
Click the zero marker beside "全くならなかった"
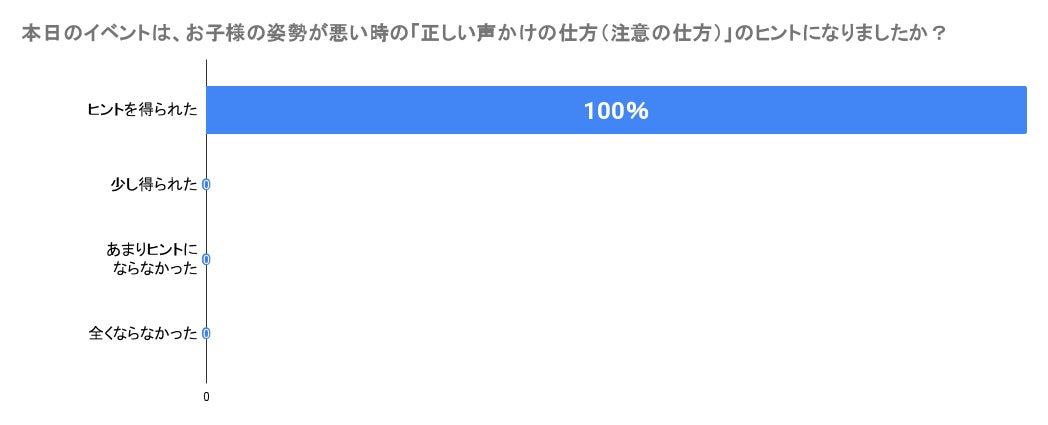pyautogui.click(x=206, y=333)
